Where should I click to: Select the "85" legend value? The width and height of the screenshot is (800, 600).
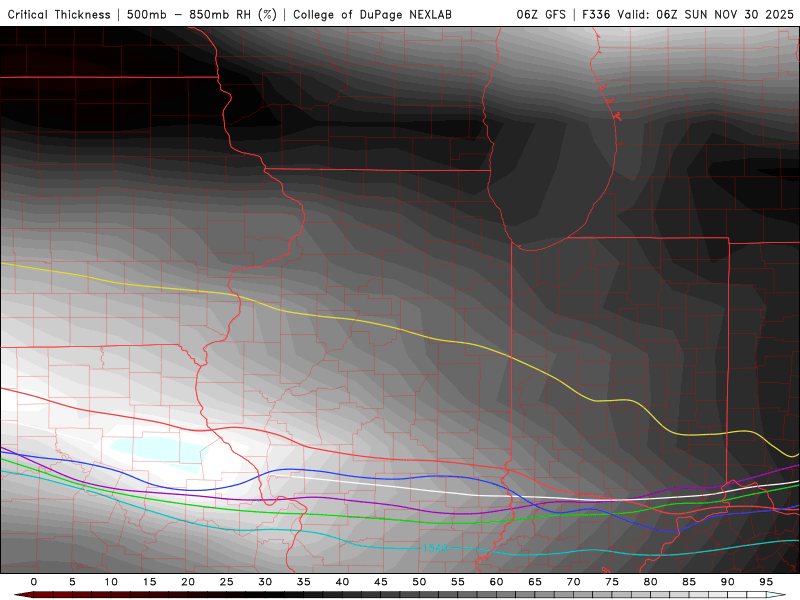tap(689, 582)
